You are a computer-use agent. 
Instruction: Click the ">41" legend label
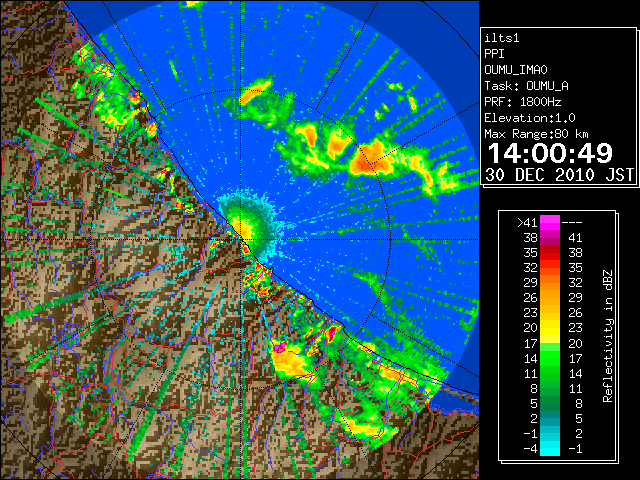(x=527, y=223)
